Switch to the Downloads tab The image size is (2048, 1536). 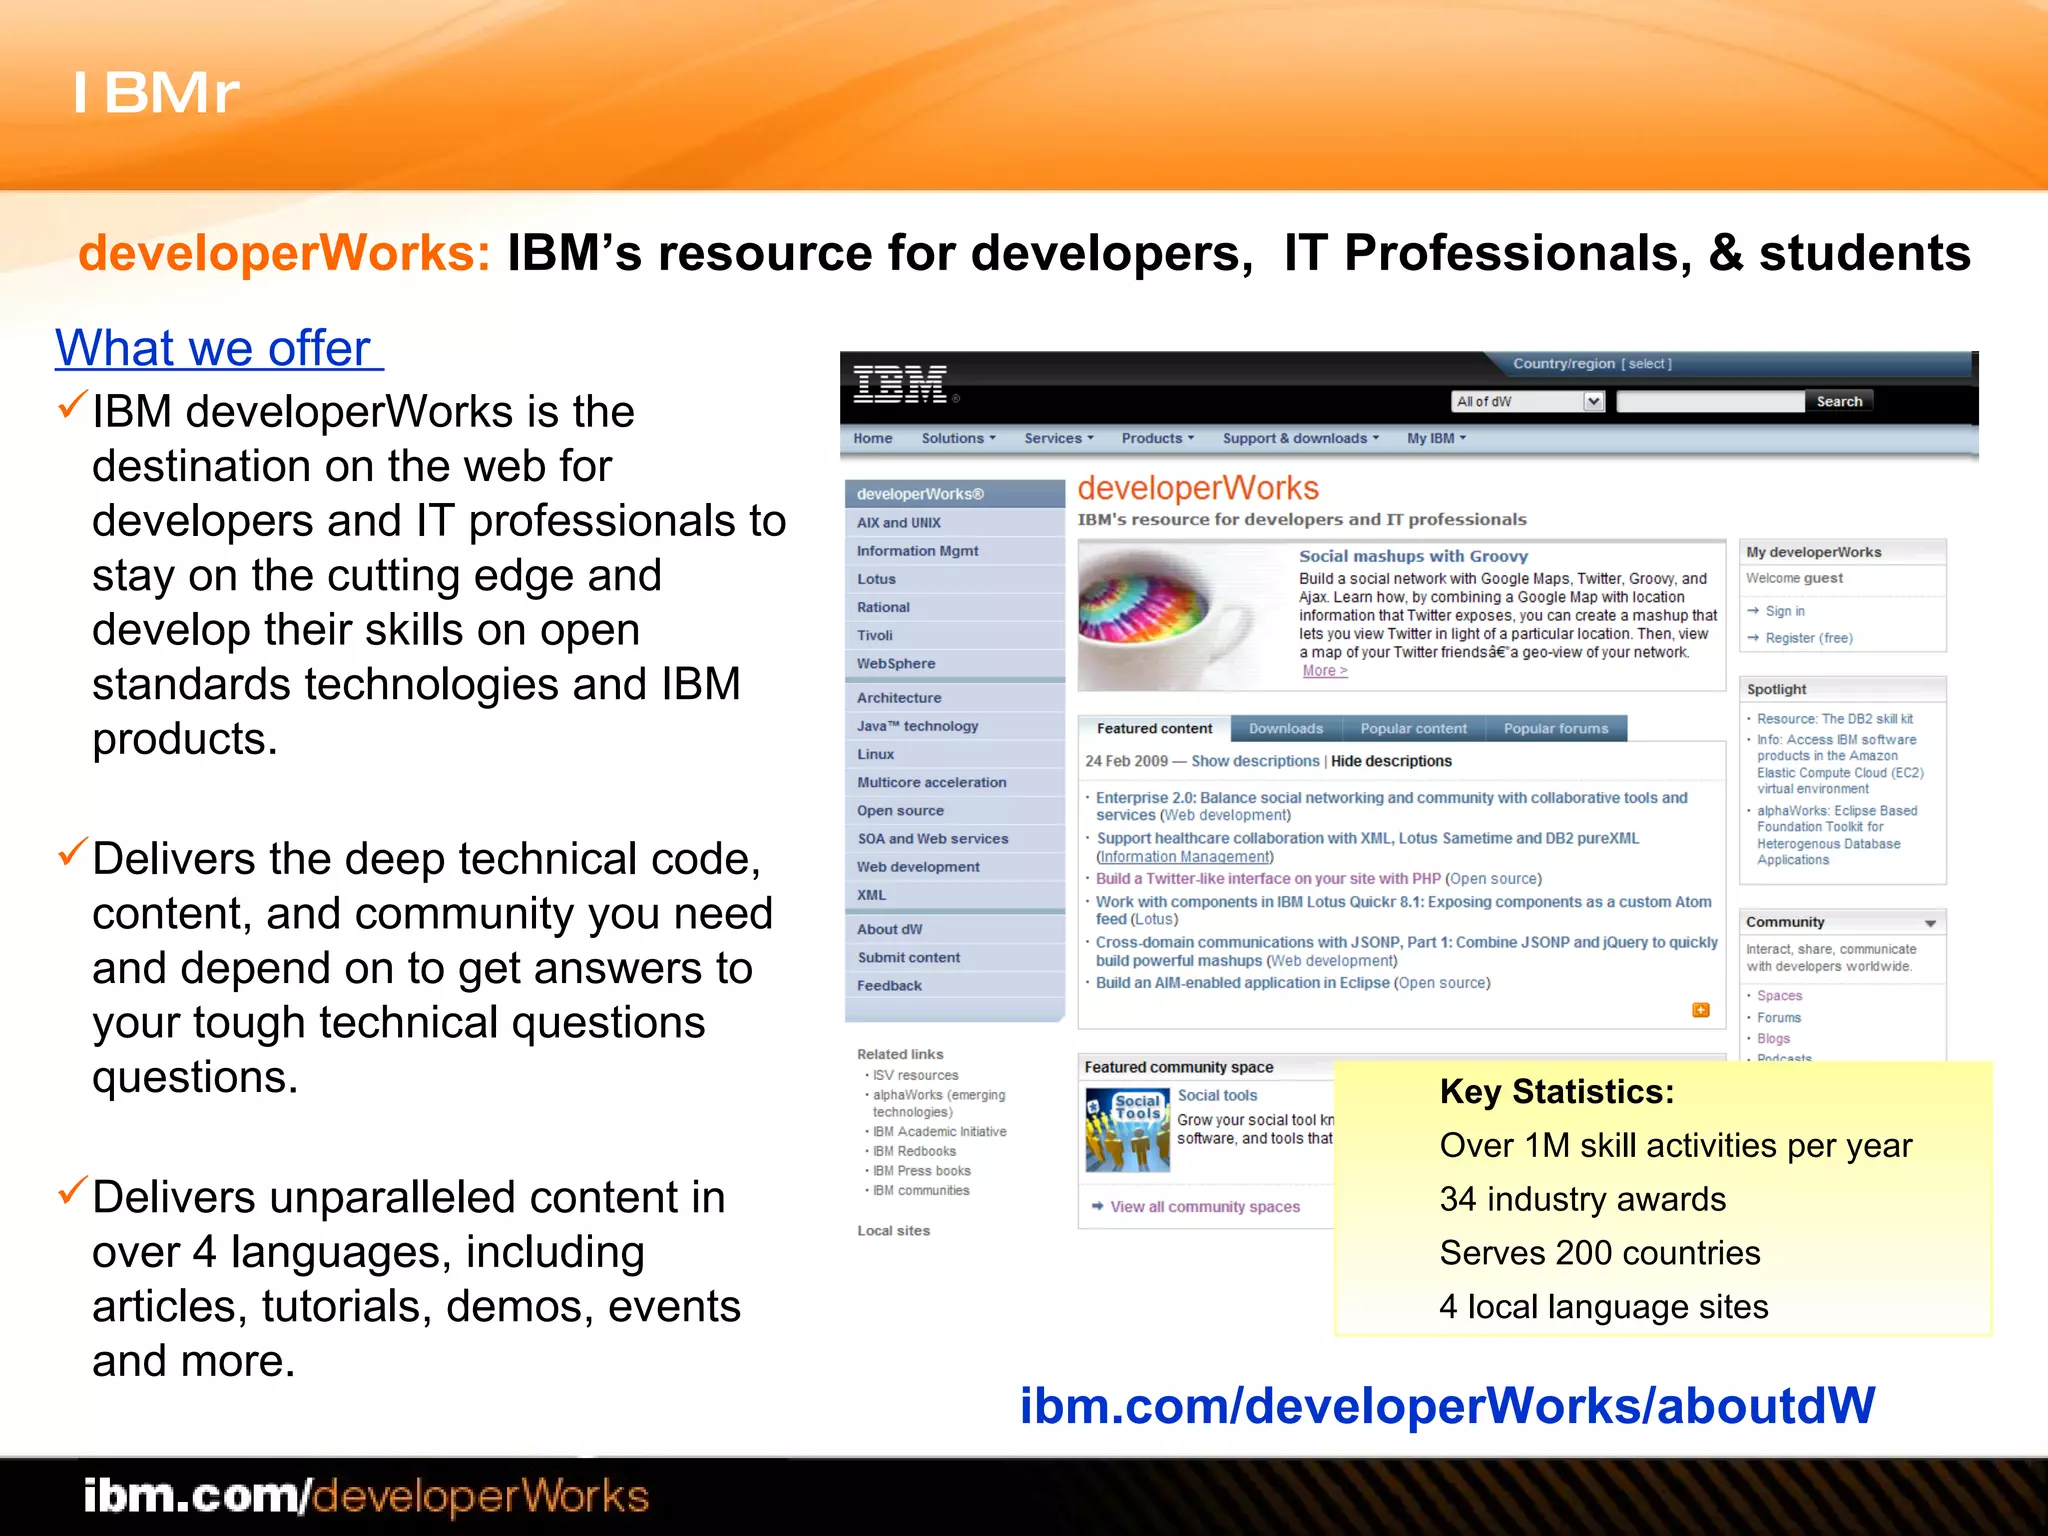coord(1285,728)
